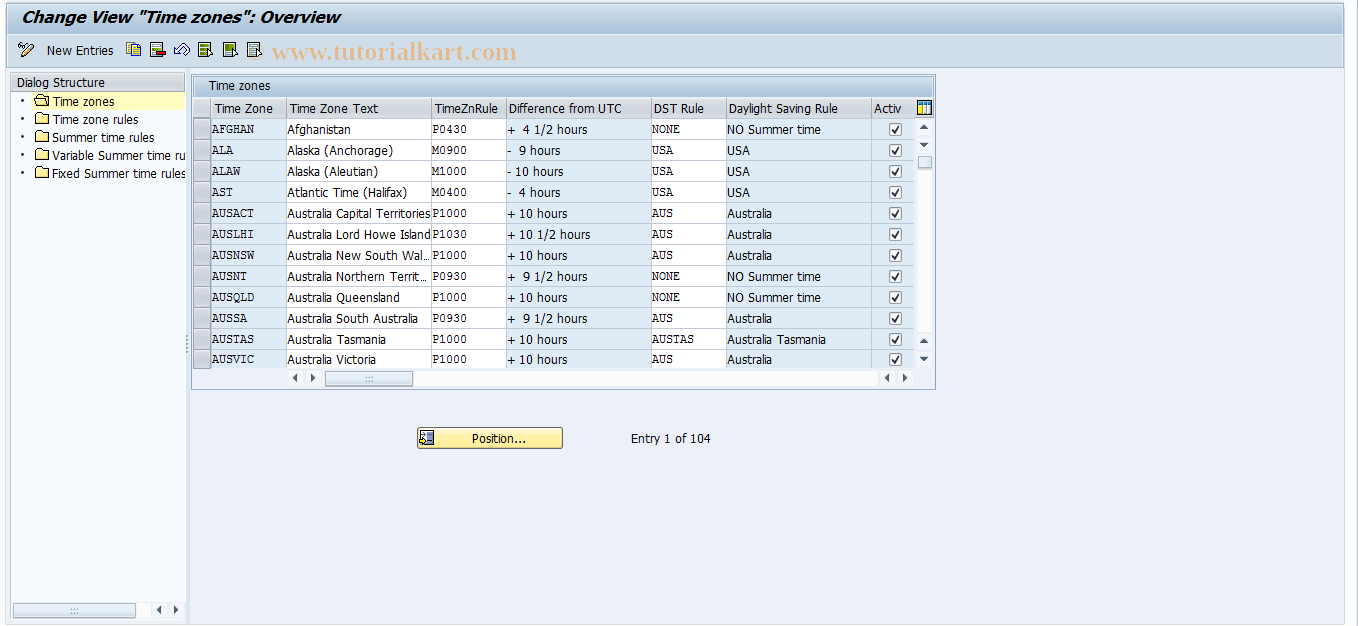
Task: Click the Delete entry icon
Action: (x=157, y=50)
